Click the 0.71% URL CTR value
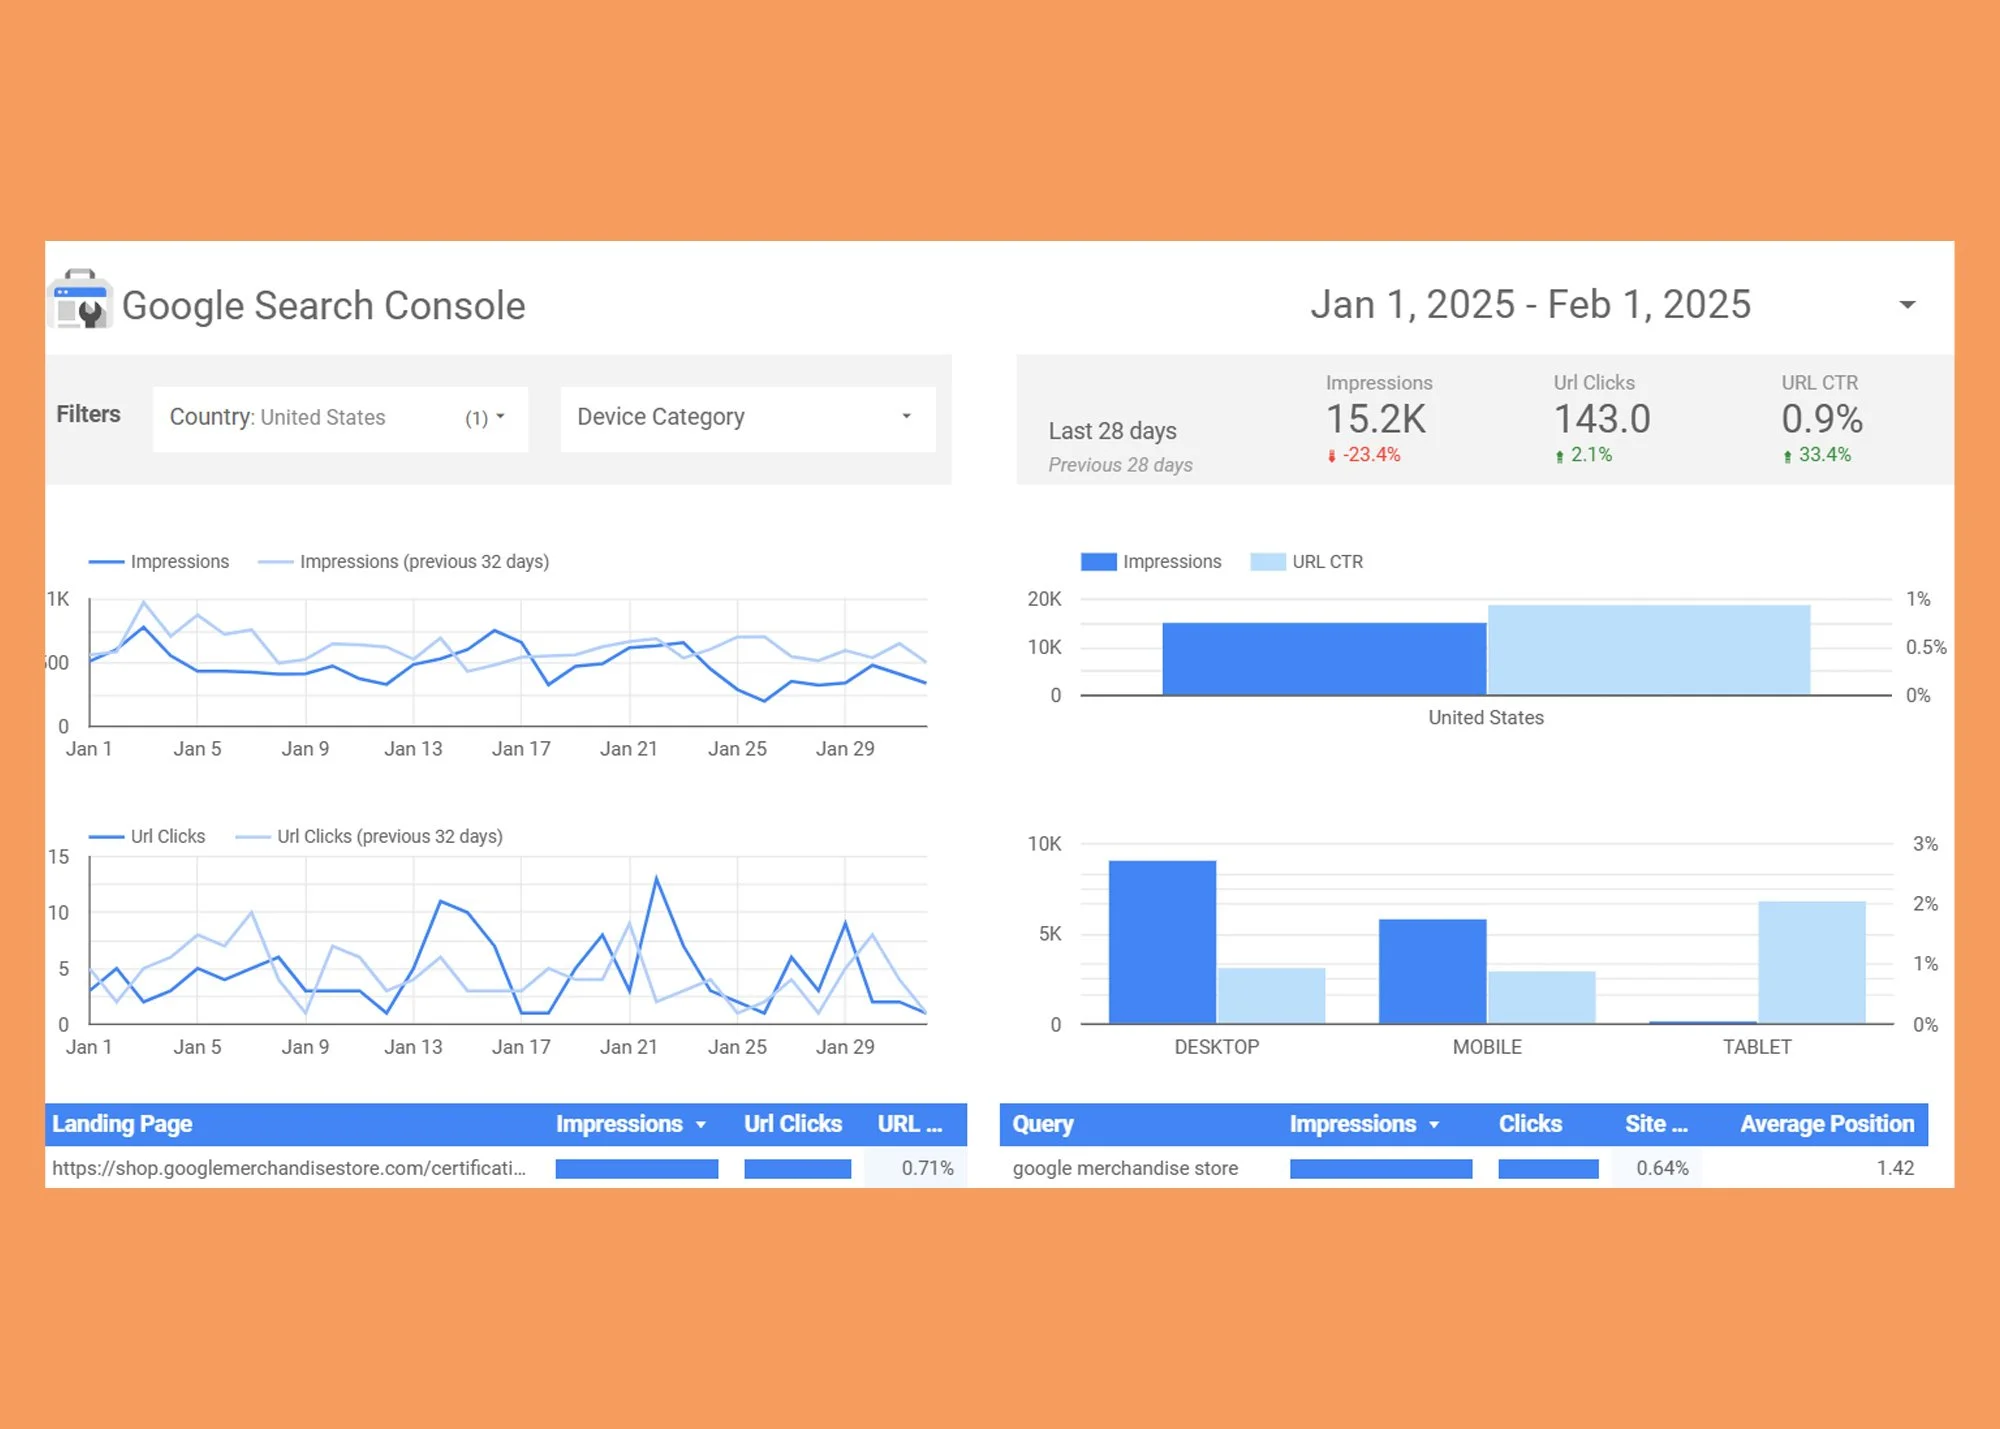The image size is (2000, 1429). point(927,1168)
